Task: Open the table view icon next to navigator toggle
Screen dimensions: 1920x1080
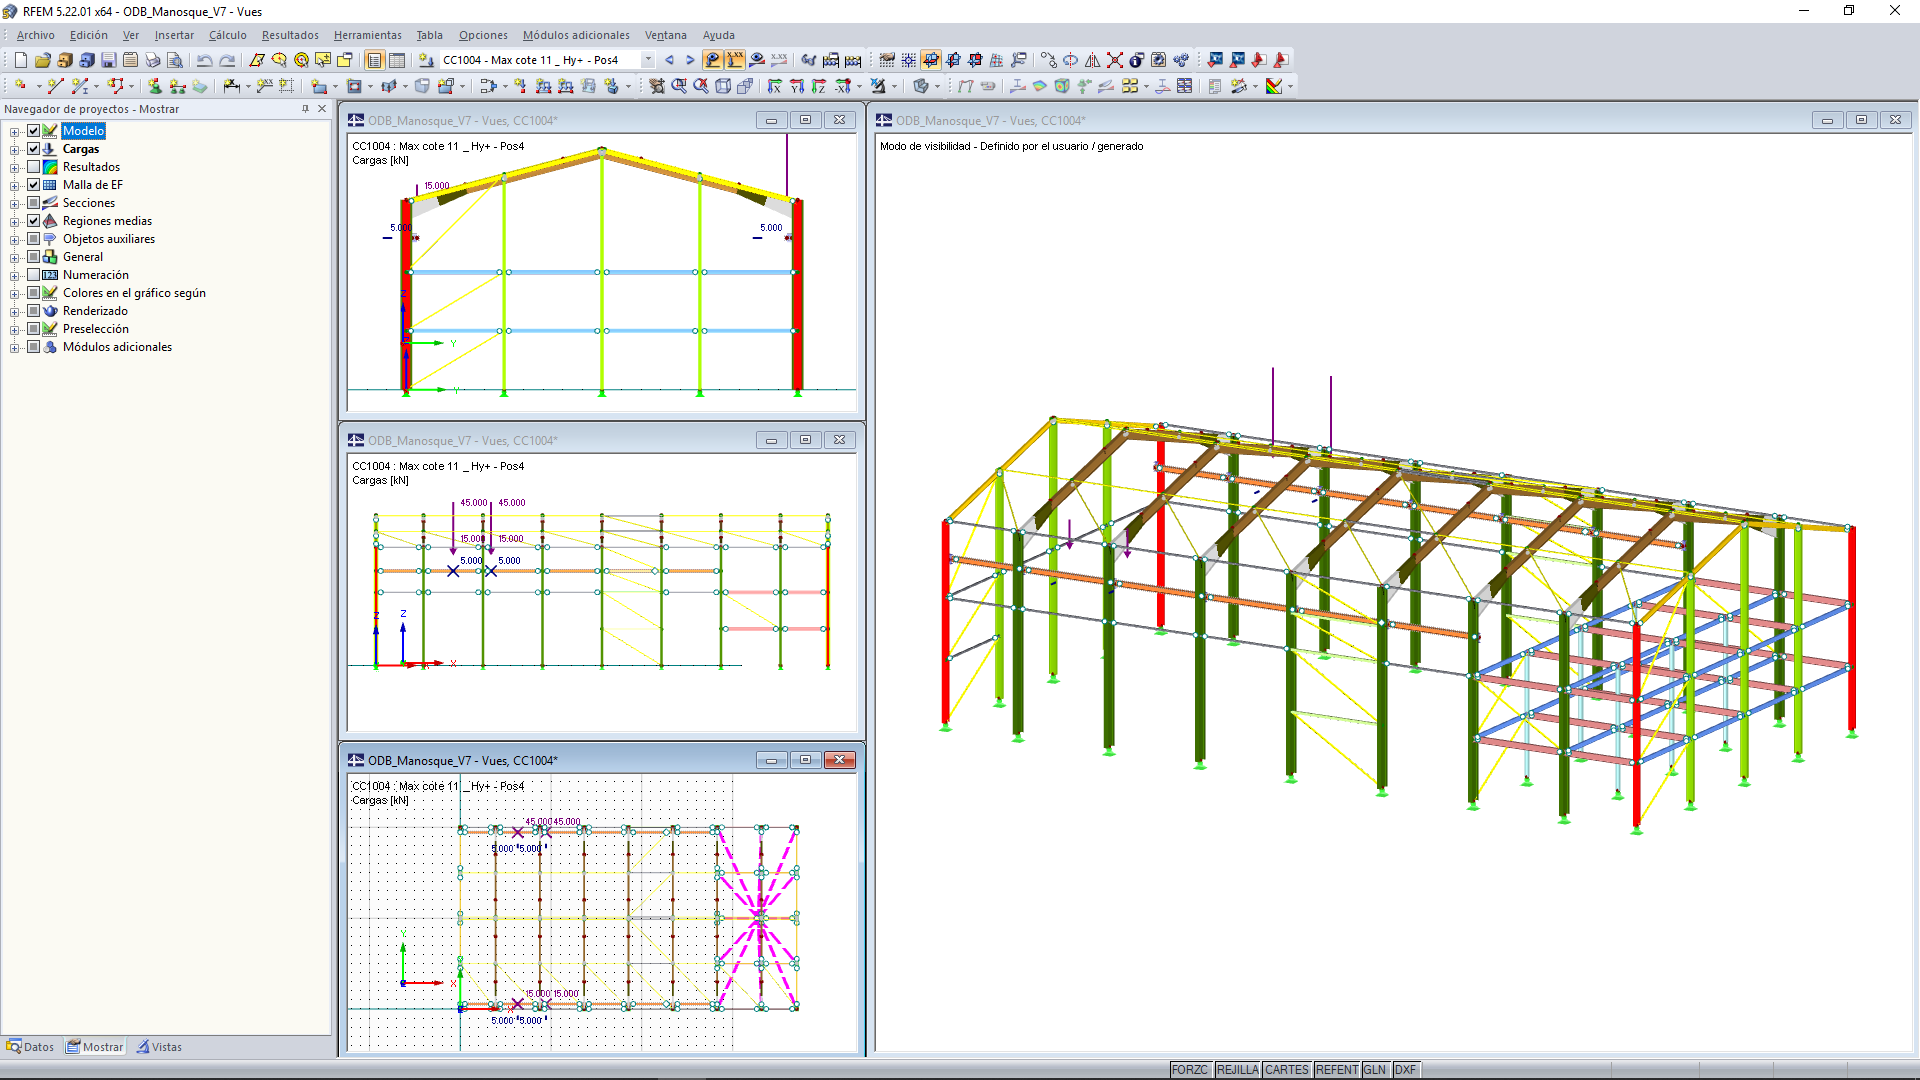Action: click(x=396, y=60)
